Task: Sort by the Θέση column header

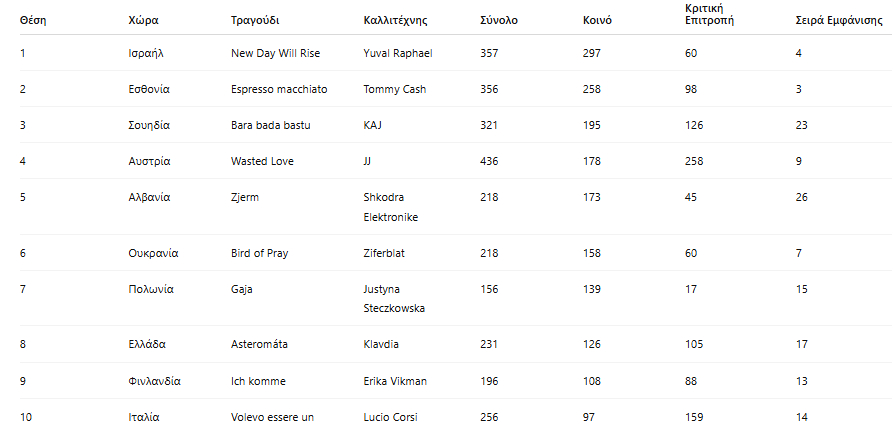Action: (x=34, y=20)
